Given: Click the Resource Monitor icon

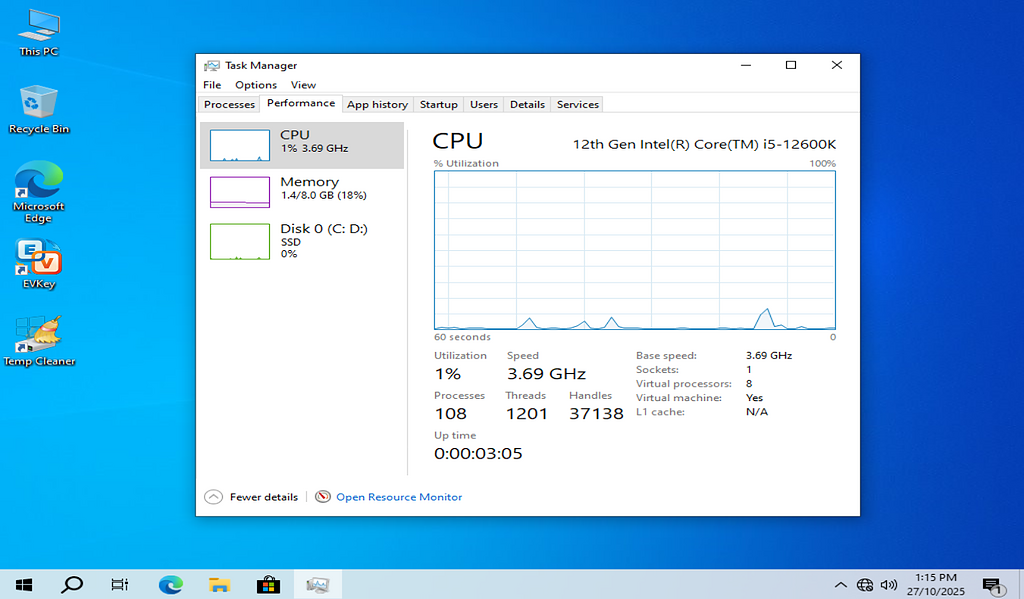Looking at the screenshot, I should (323, 497).
